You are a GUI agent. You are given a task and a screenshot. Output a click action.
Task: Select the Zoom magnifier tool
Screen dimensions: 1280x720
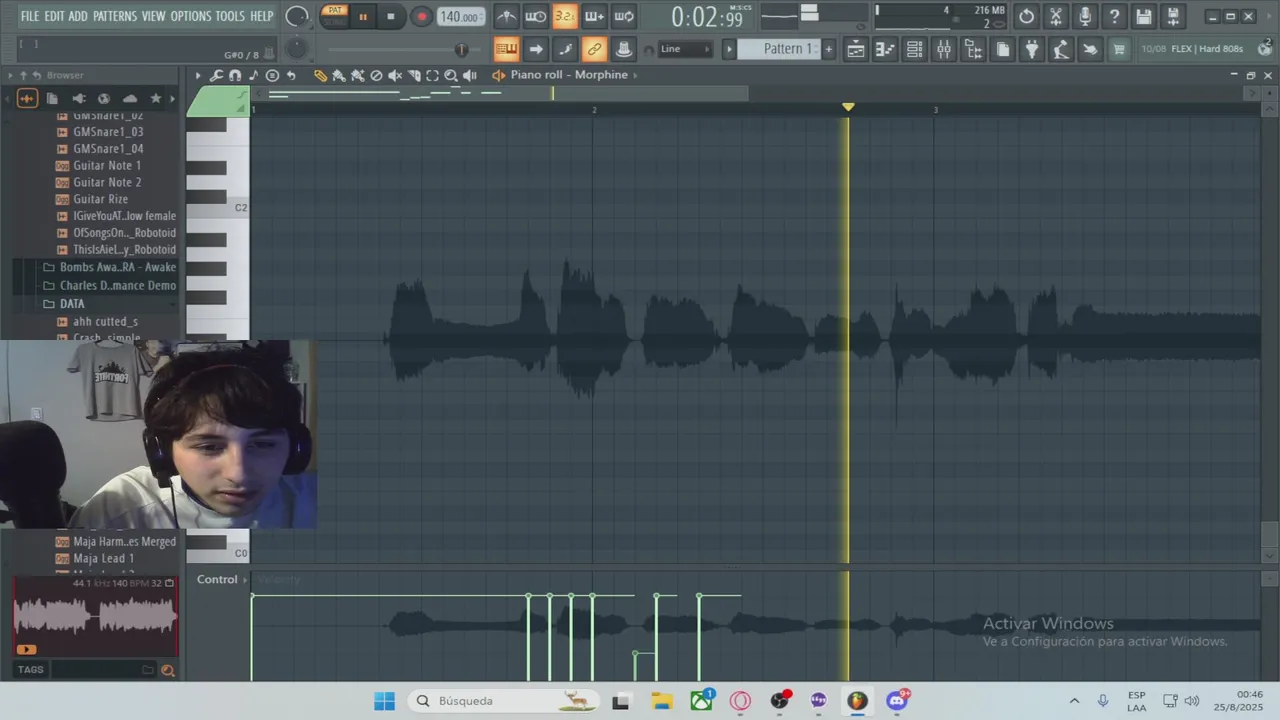[451, 75]
